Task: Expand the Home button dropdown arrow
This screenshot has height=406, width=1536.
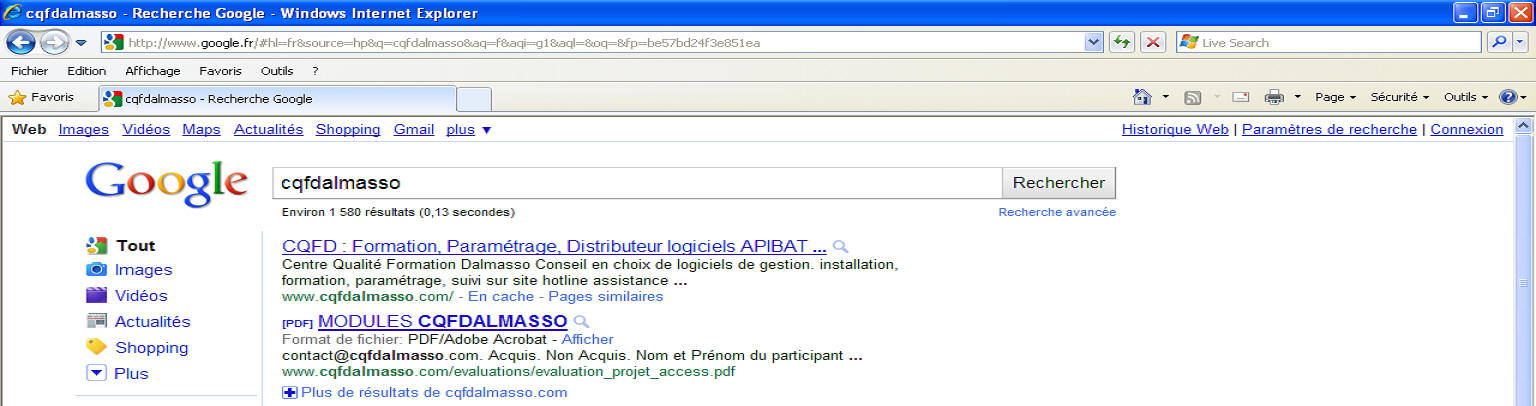Action: [x=1165, y=97]
